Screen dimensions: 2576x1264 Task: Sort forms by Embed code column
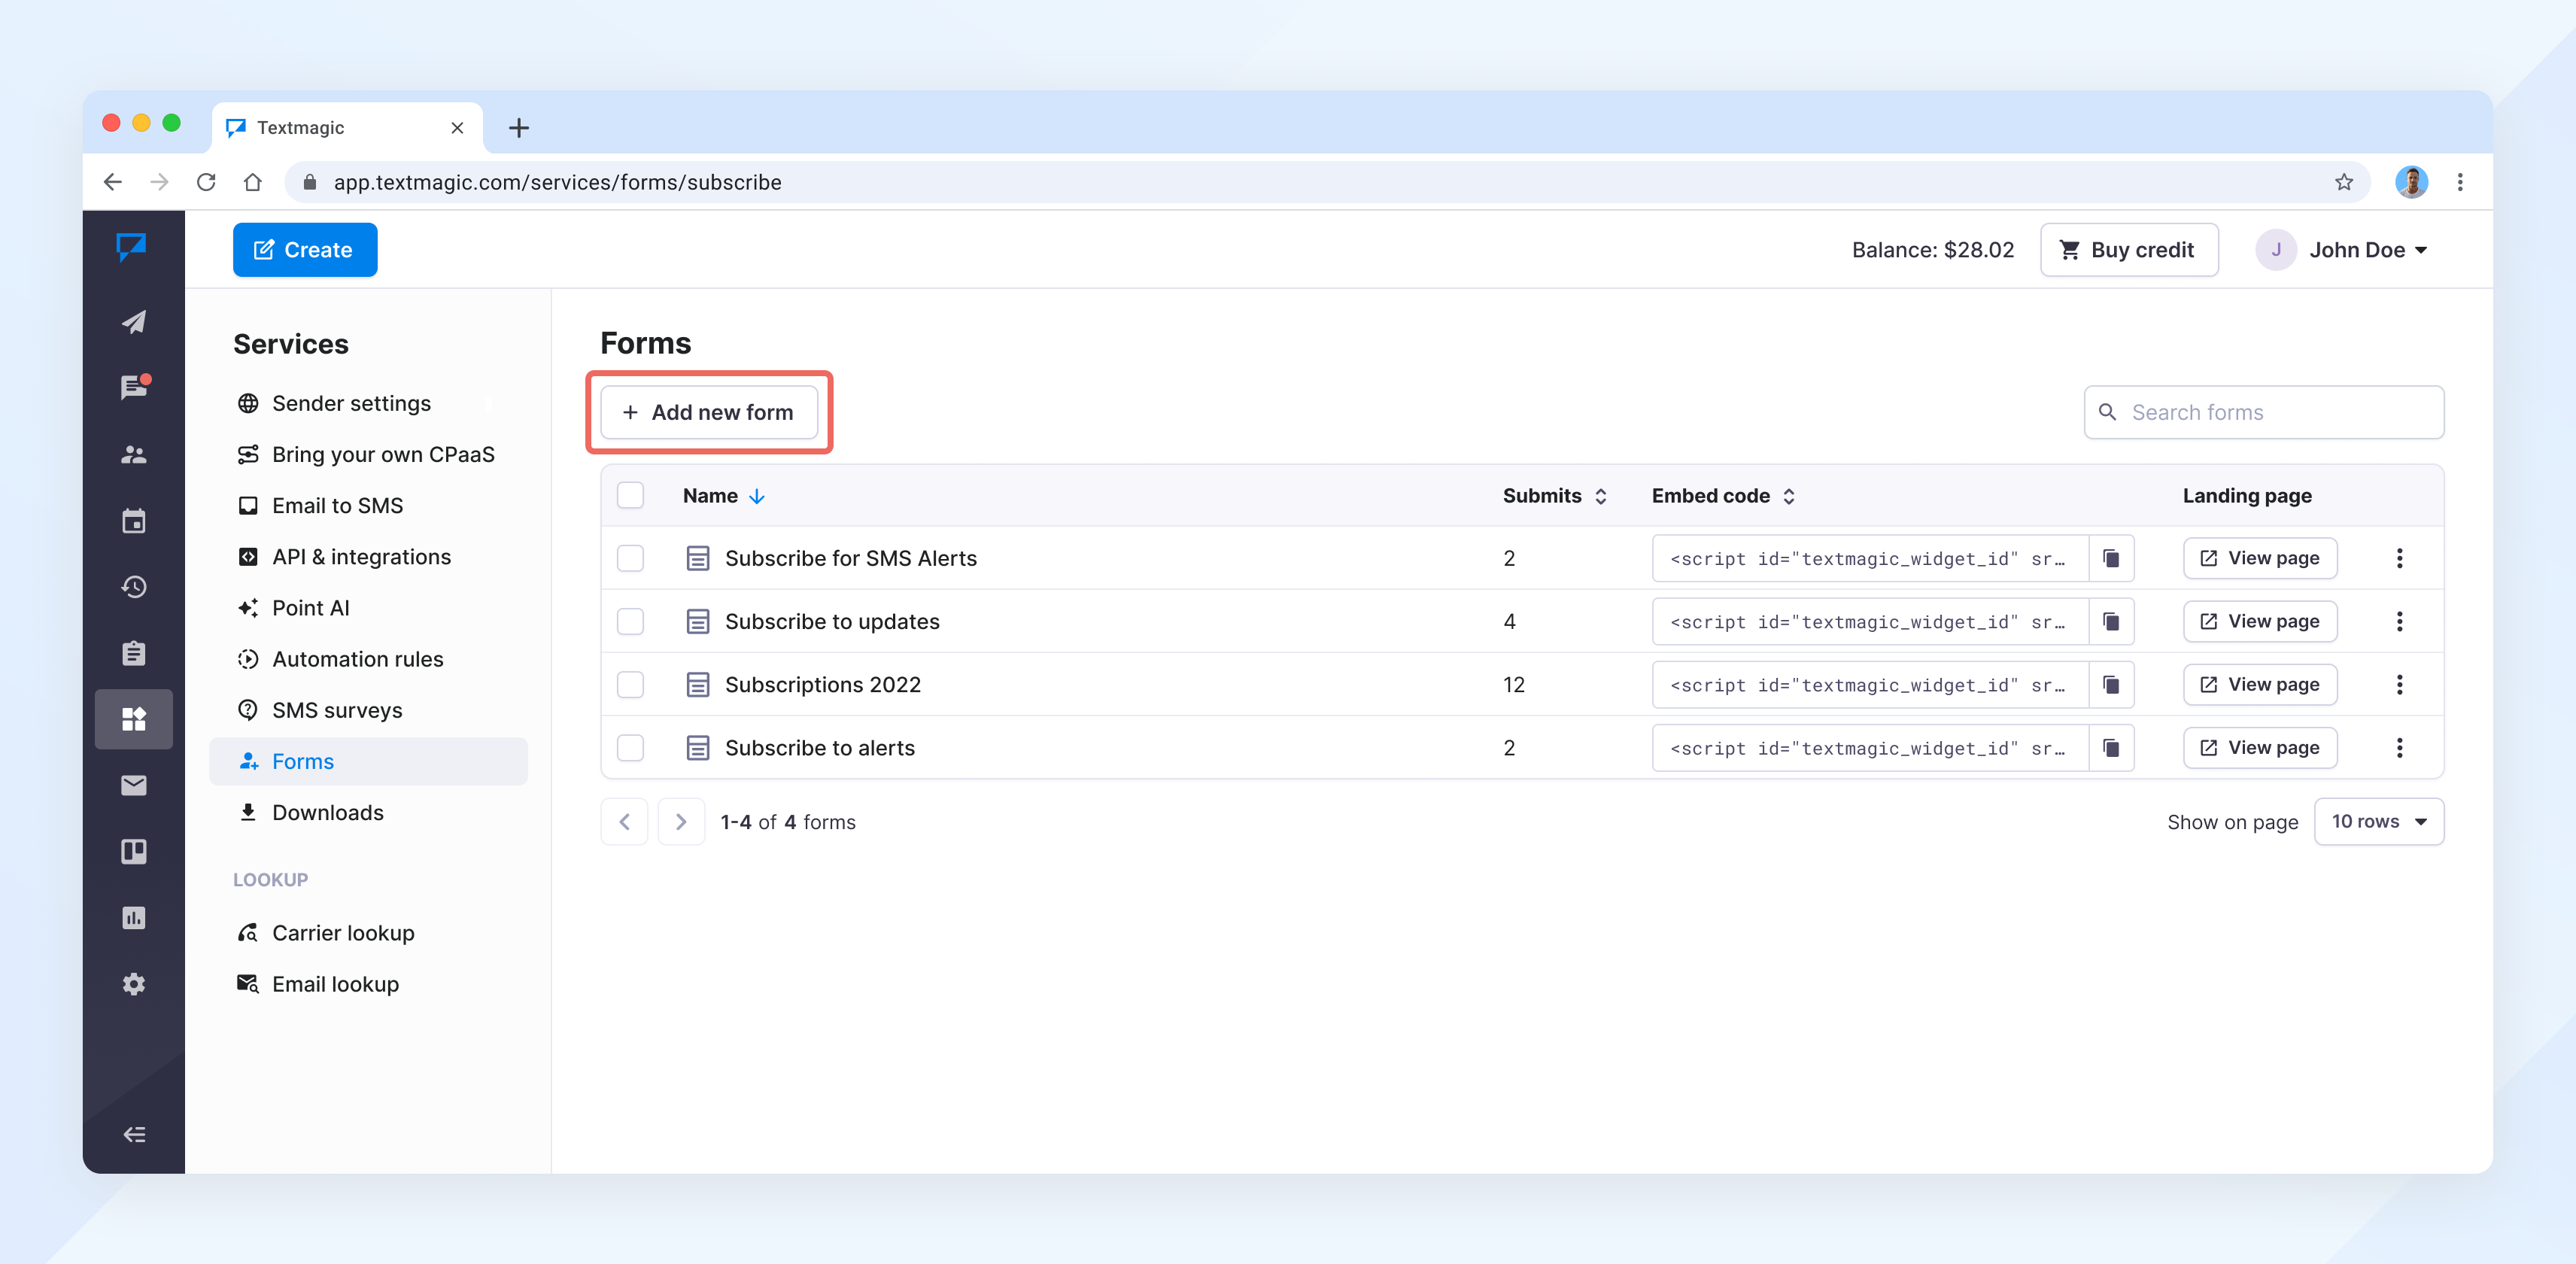[x=1723, y=496]
